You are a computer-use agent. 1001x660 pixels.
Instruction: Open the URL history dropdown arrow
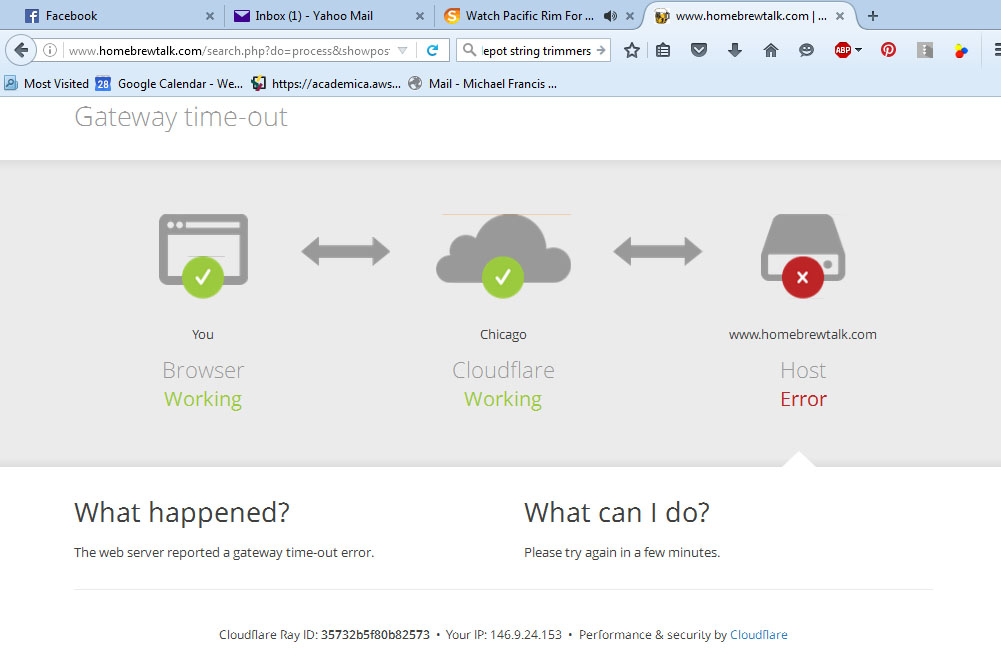[402, 50]
